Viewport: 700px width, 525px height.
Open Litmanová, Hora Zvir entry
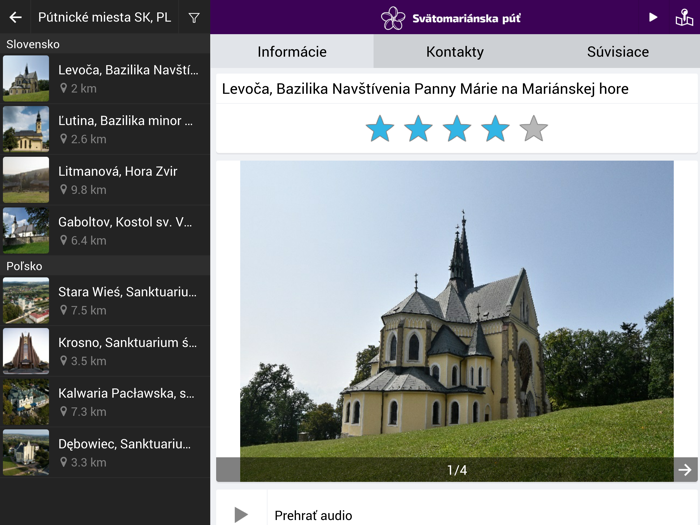(x=105, y=180)
